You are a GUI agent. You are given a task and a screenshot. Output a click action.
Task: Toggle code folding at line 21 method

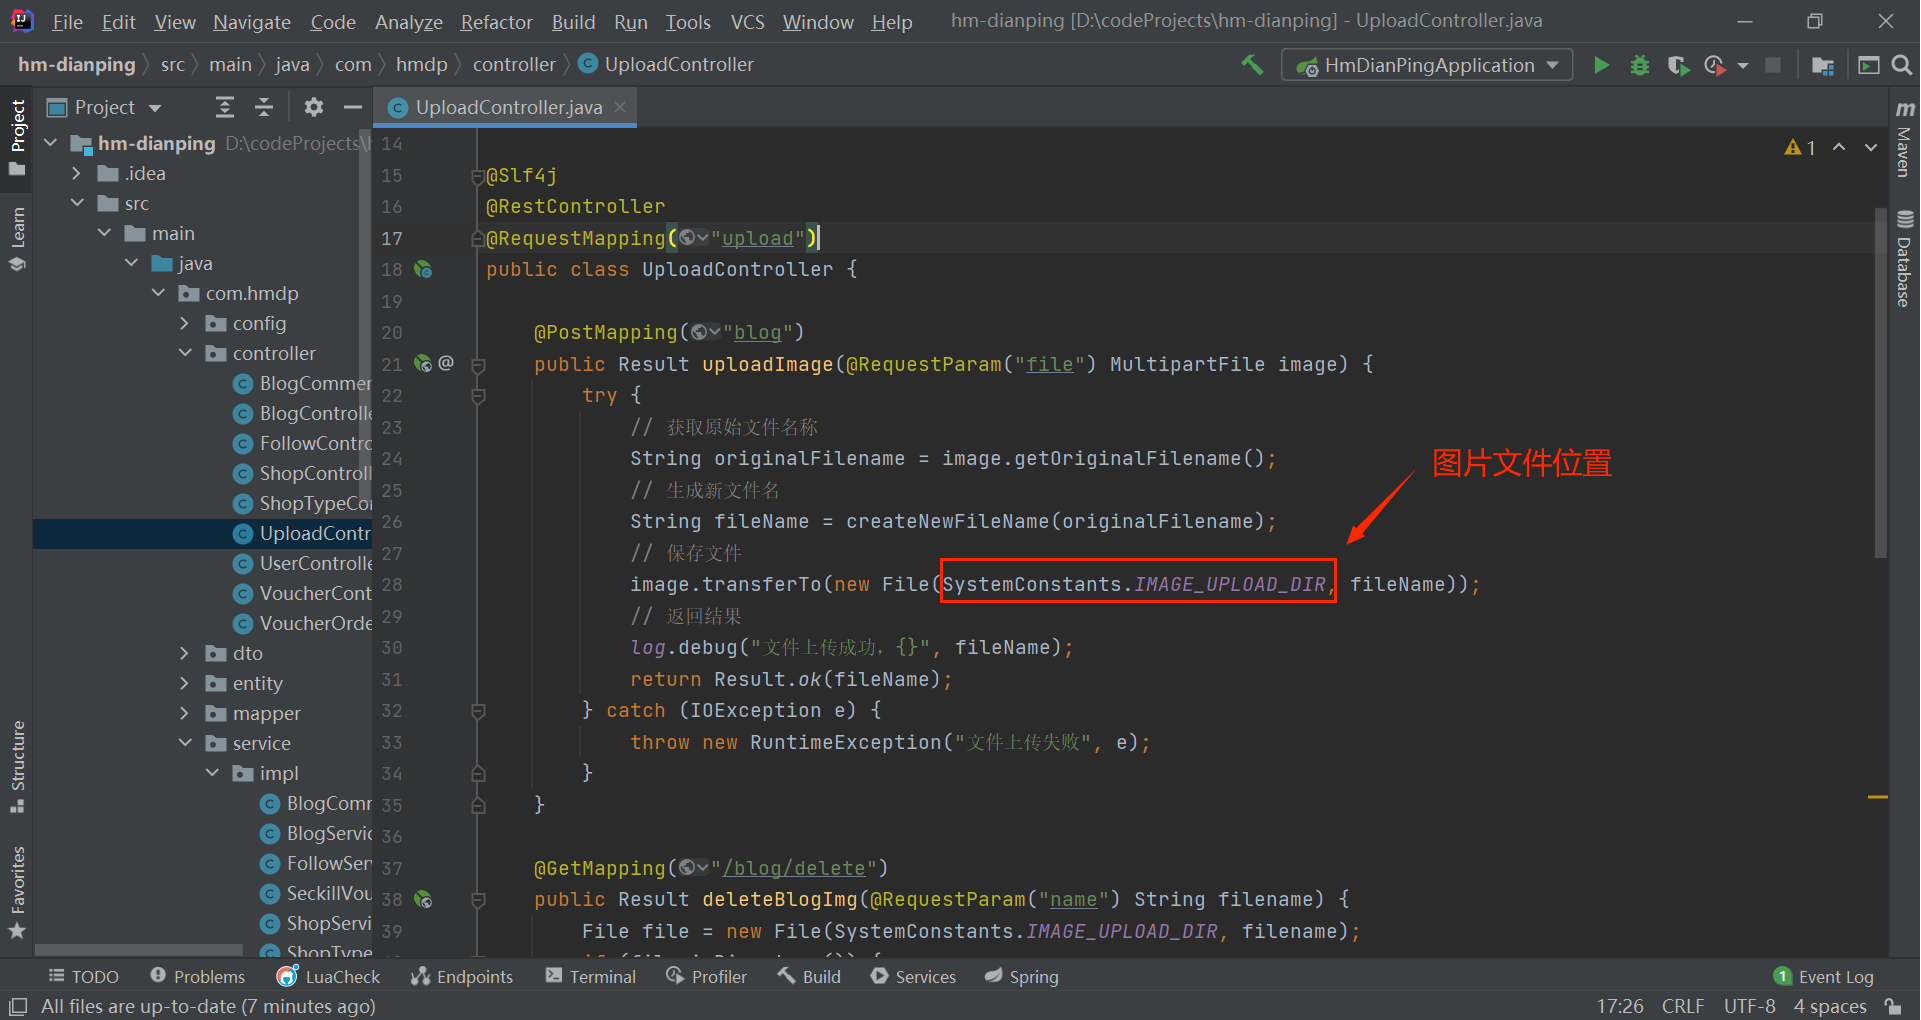(x=478, y=365)
